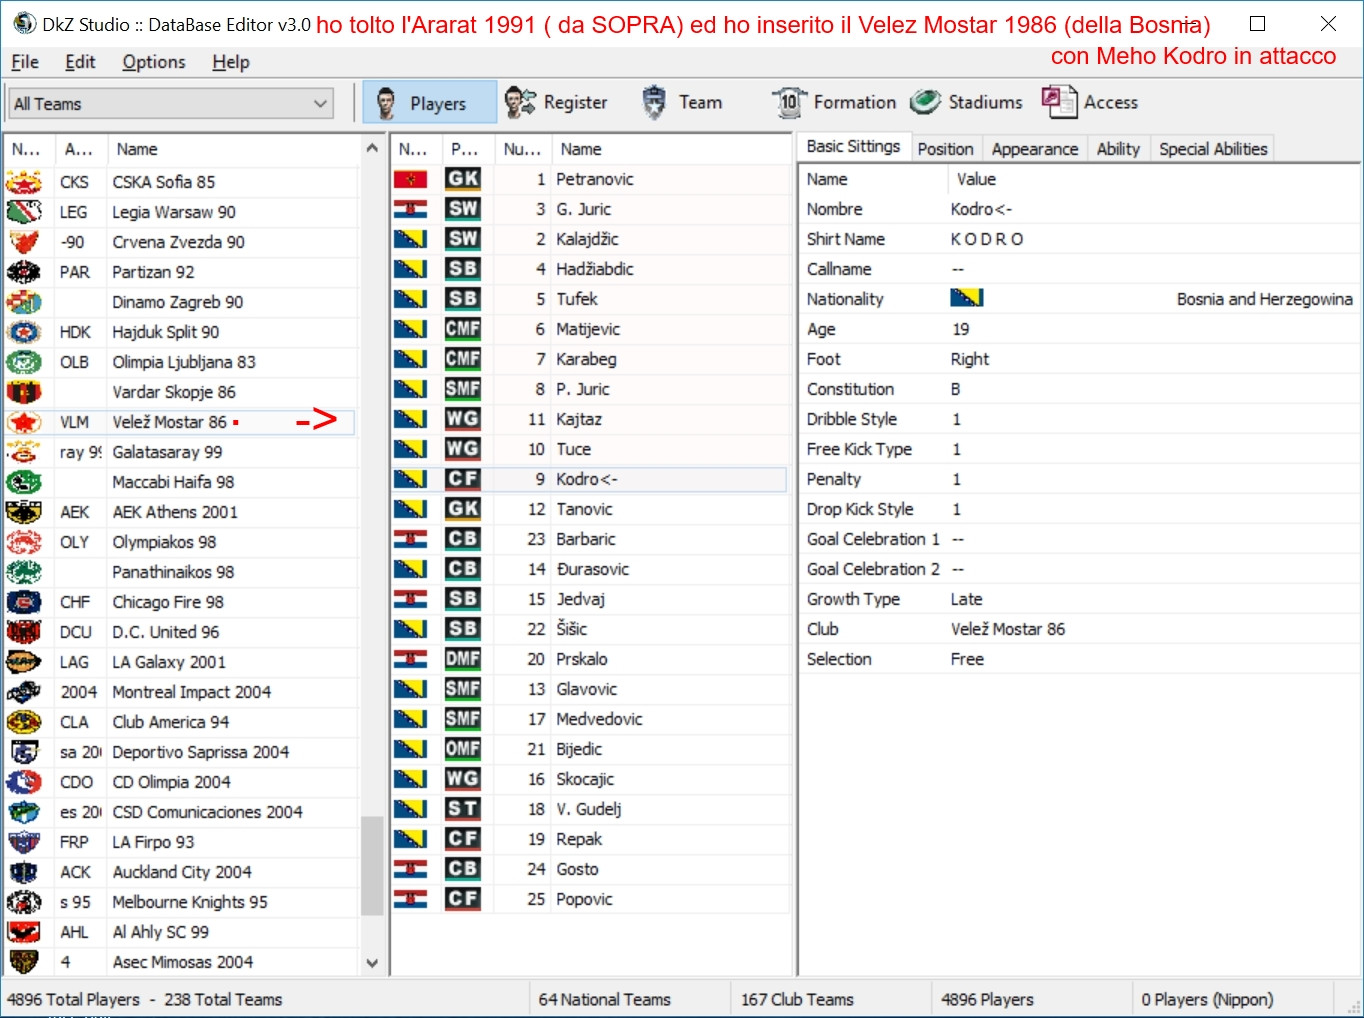Open the Stadiums section
The image size is (1364, 1018).
tap(966, 102)
